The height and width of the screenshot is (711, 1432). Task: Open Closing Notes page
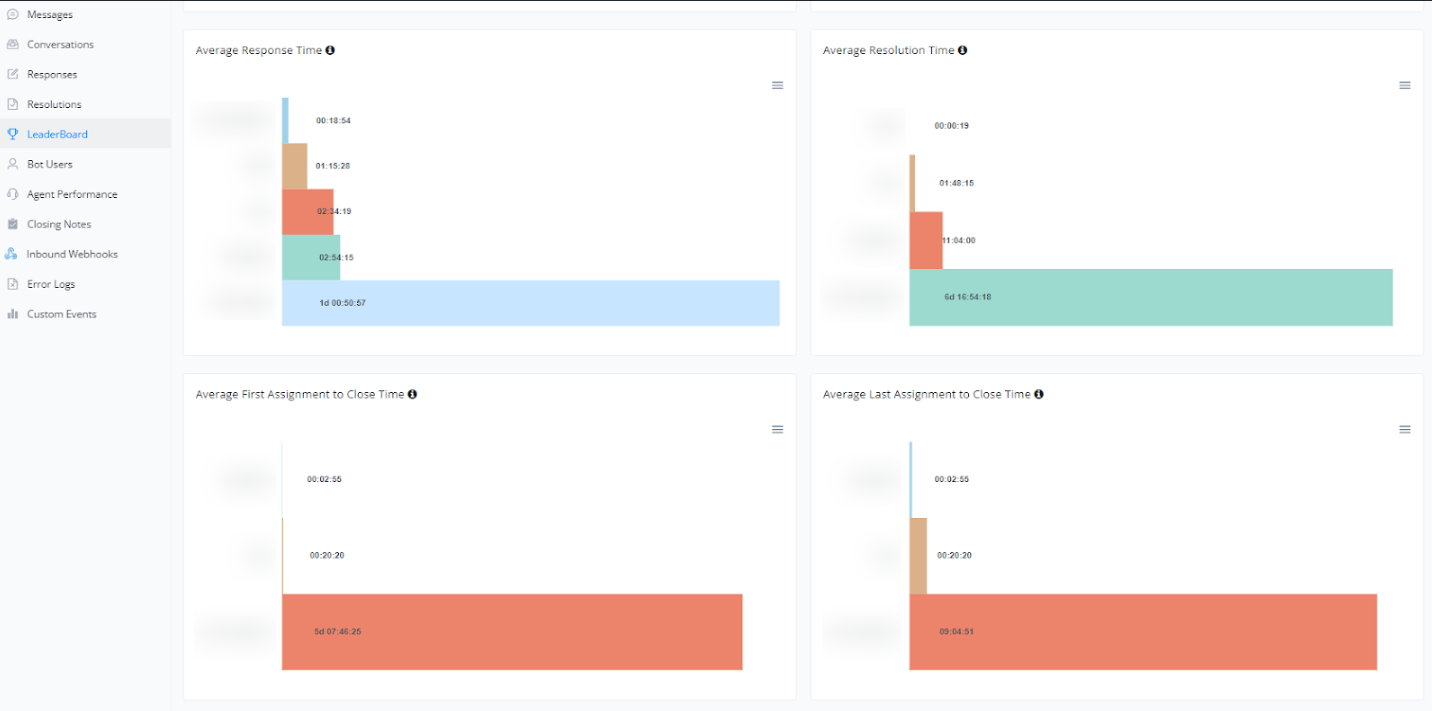click(x=59, y=225)
